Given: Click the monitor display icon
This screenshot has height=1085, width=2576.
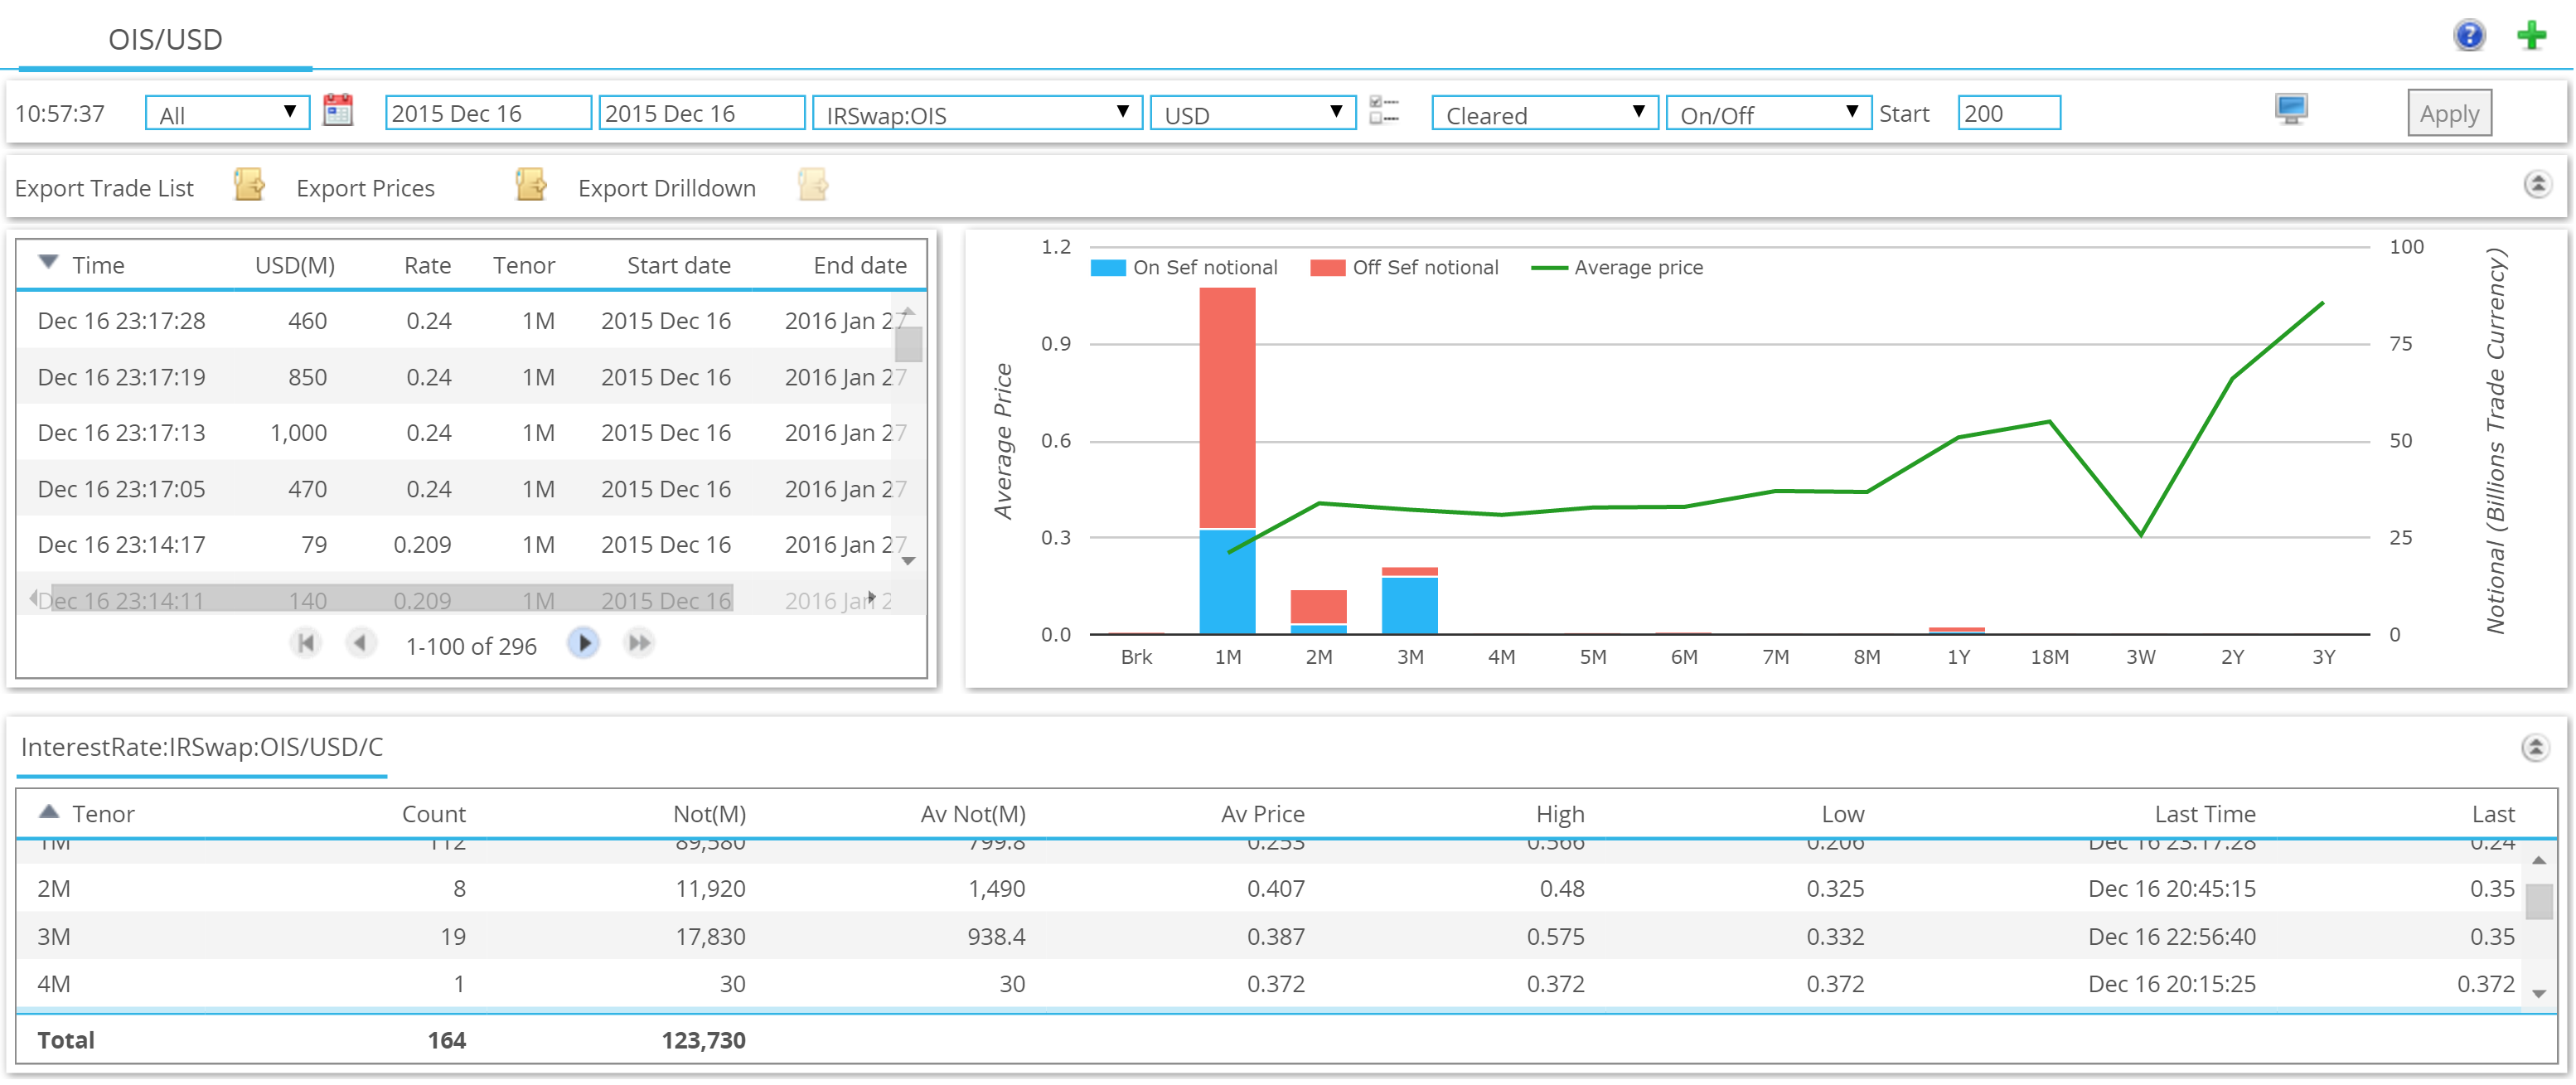Looking at the screenshot, I should (x=2291, y=109).
